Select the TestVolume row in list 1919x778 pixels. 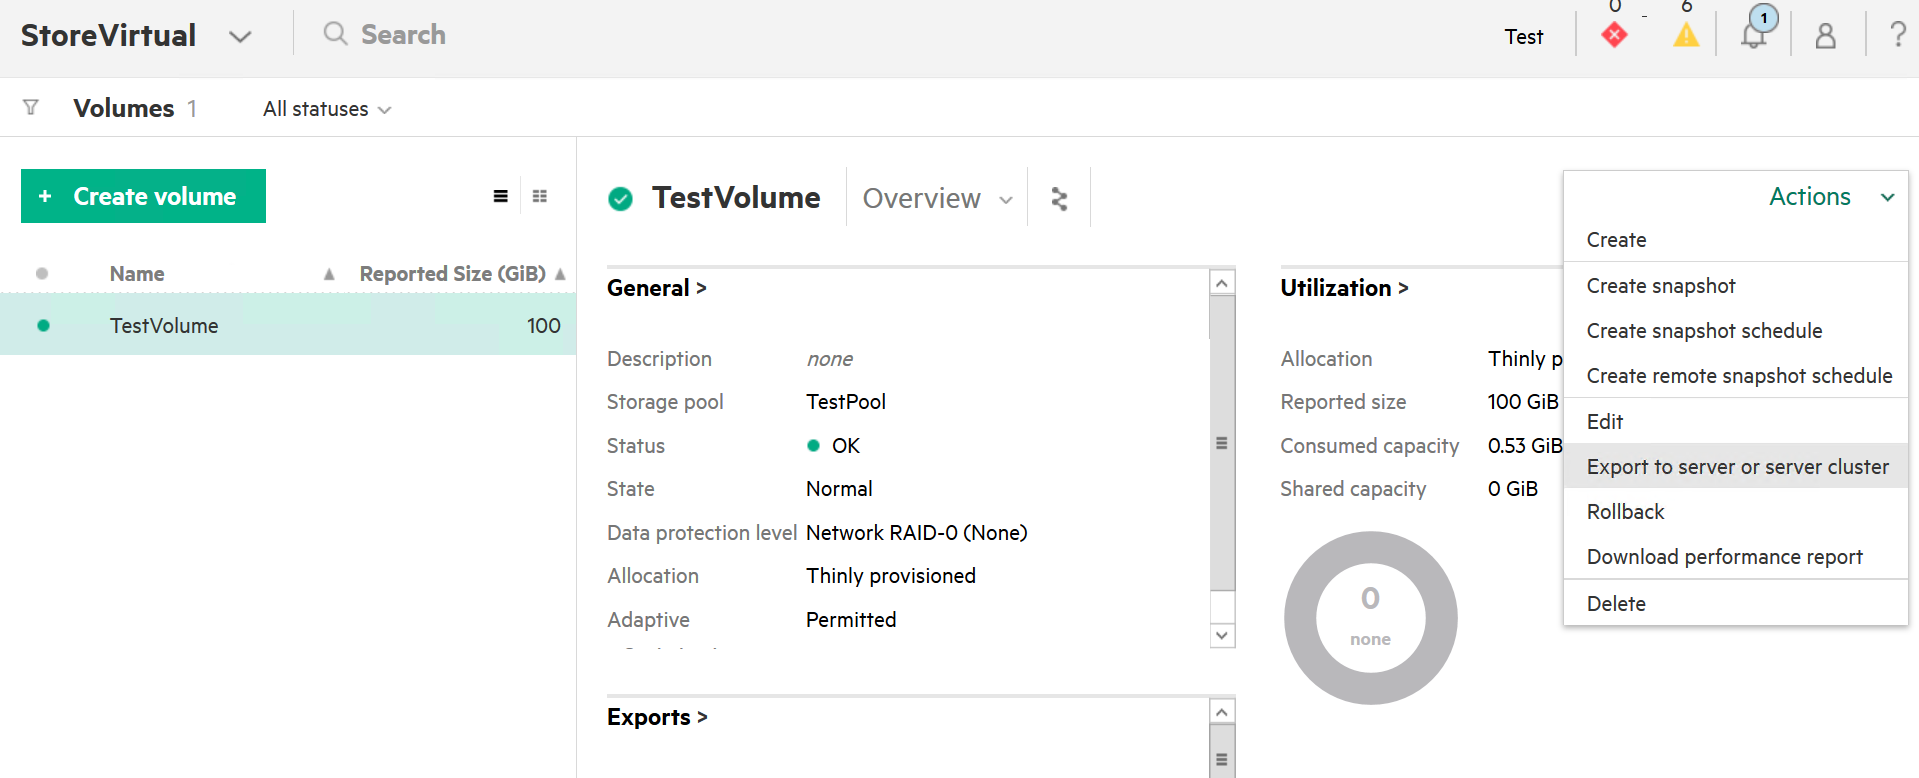pos(288,325)
